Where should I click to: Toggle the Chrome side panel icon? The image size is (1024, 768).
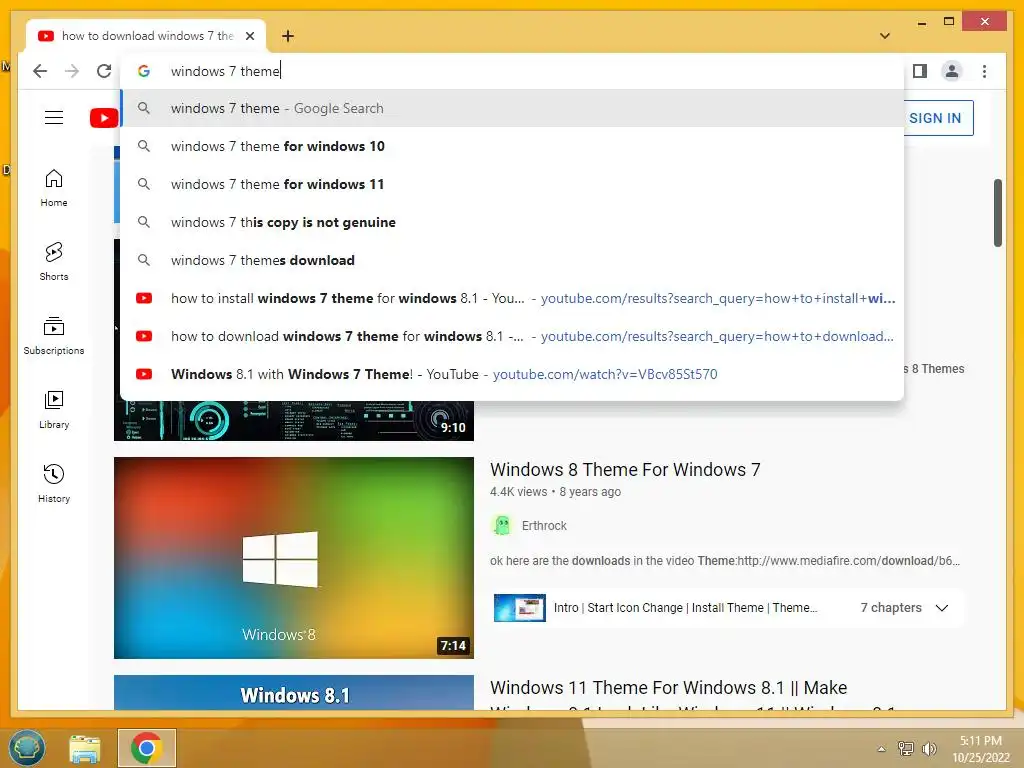click(920, 71)
